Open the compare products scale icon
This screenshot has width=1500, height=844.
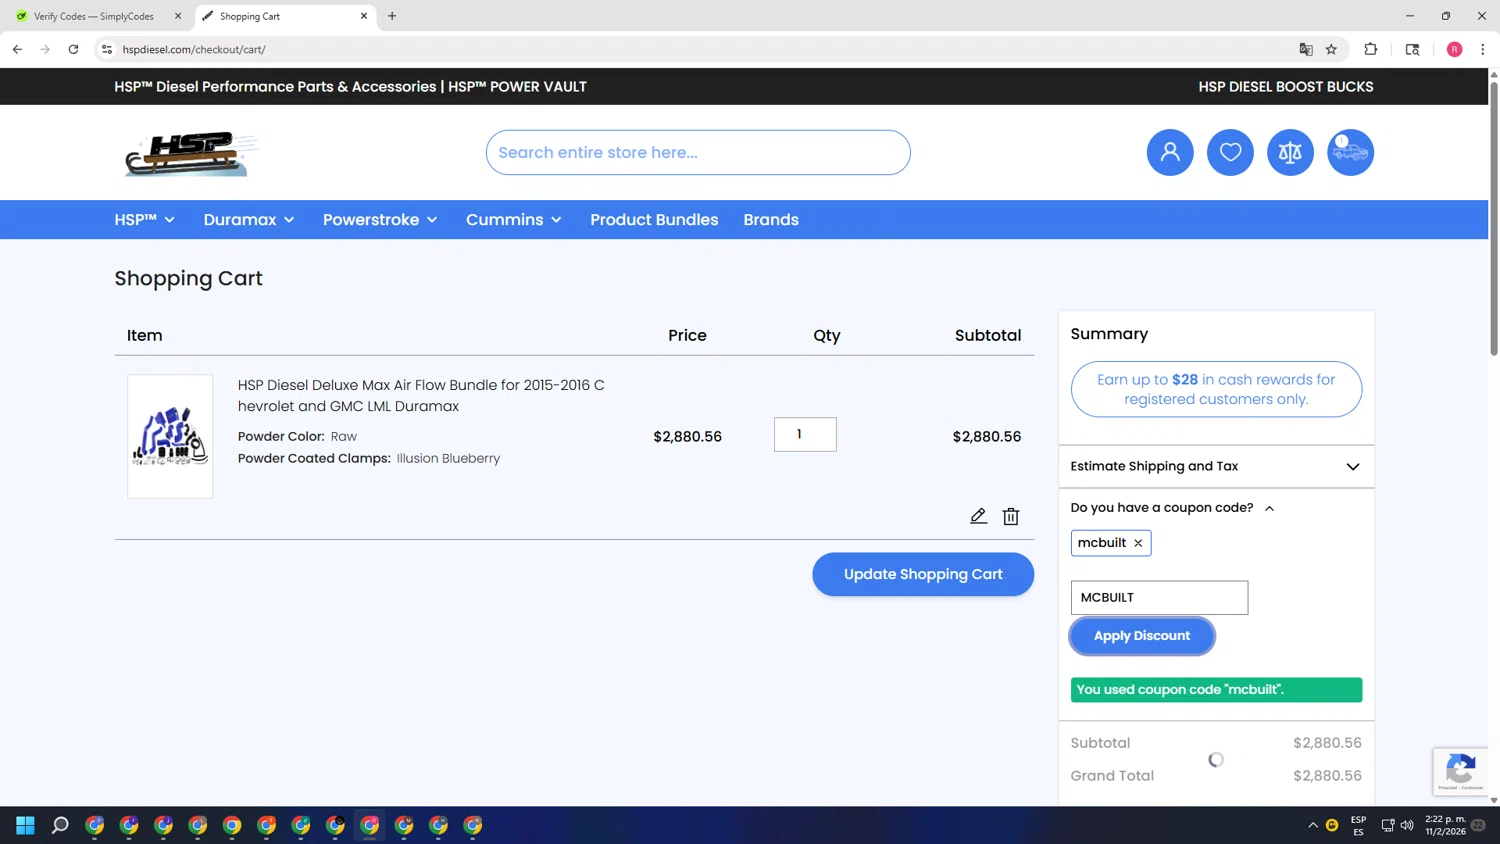coord(1290,152)
